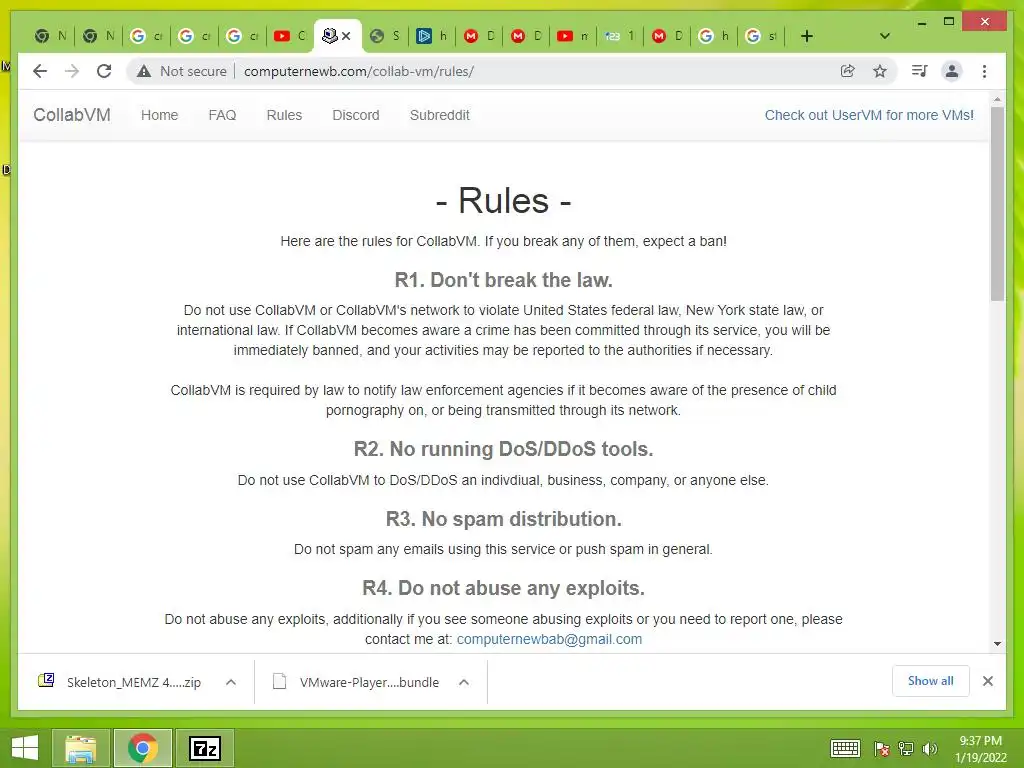Screen dimensions: 1024x768
Task: Click the volume speaker tray icon
Action: point(929,749)
